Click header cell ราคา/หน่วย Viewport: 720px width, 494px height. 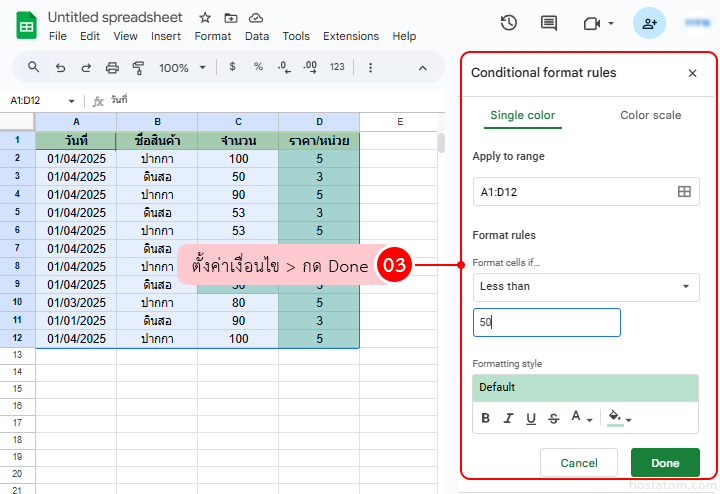tap(319, 140)
